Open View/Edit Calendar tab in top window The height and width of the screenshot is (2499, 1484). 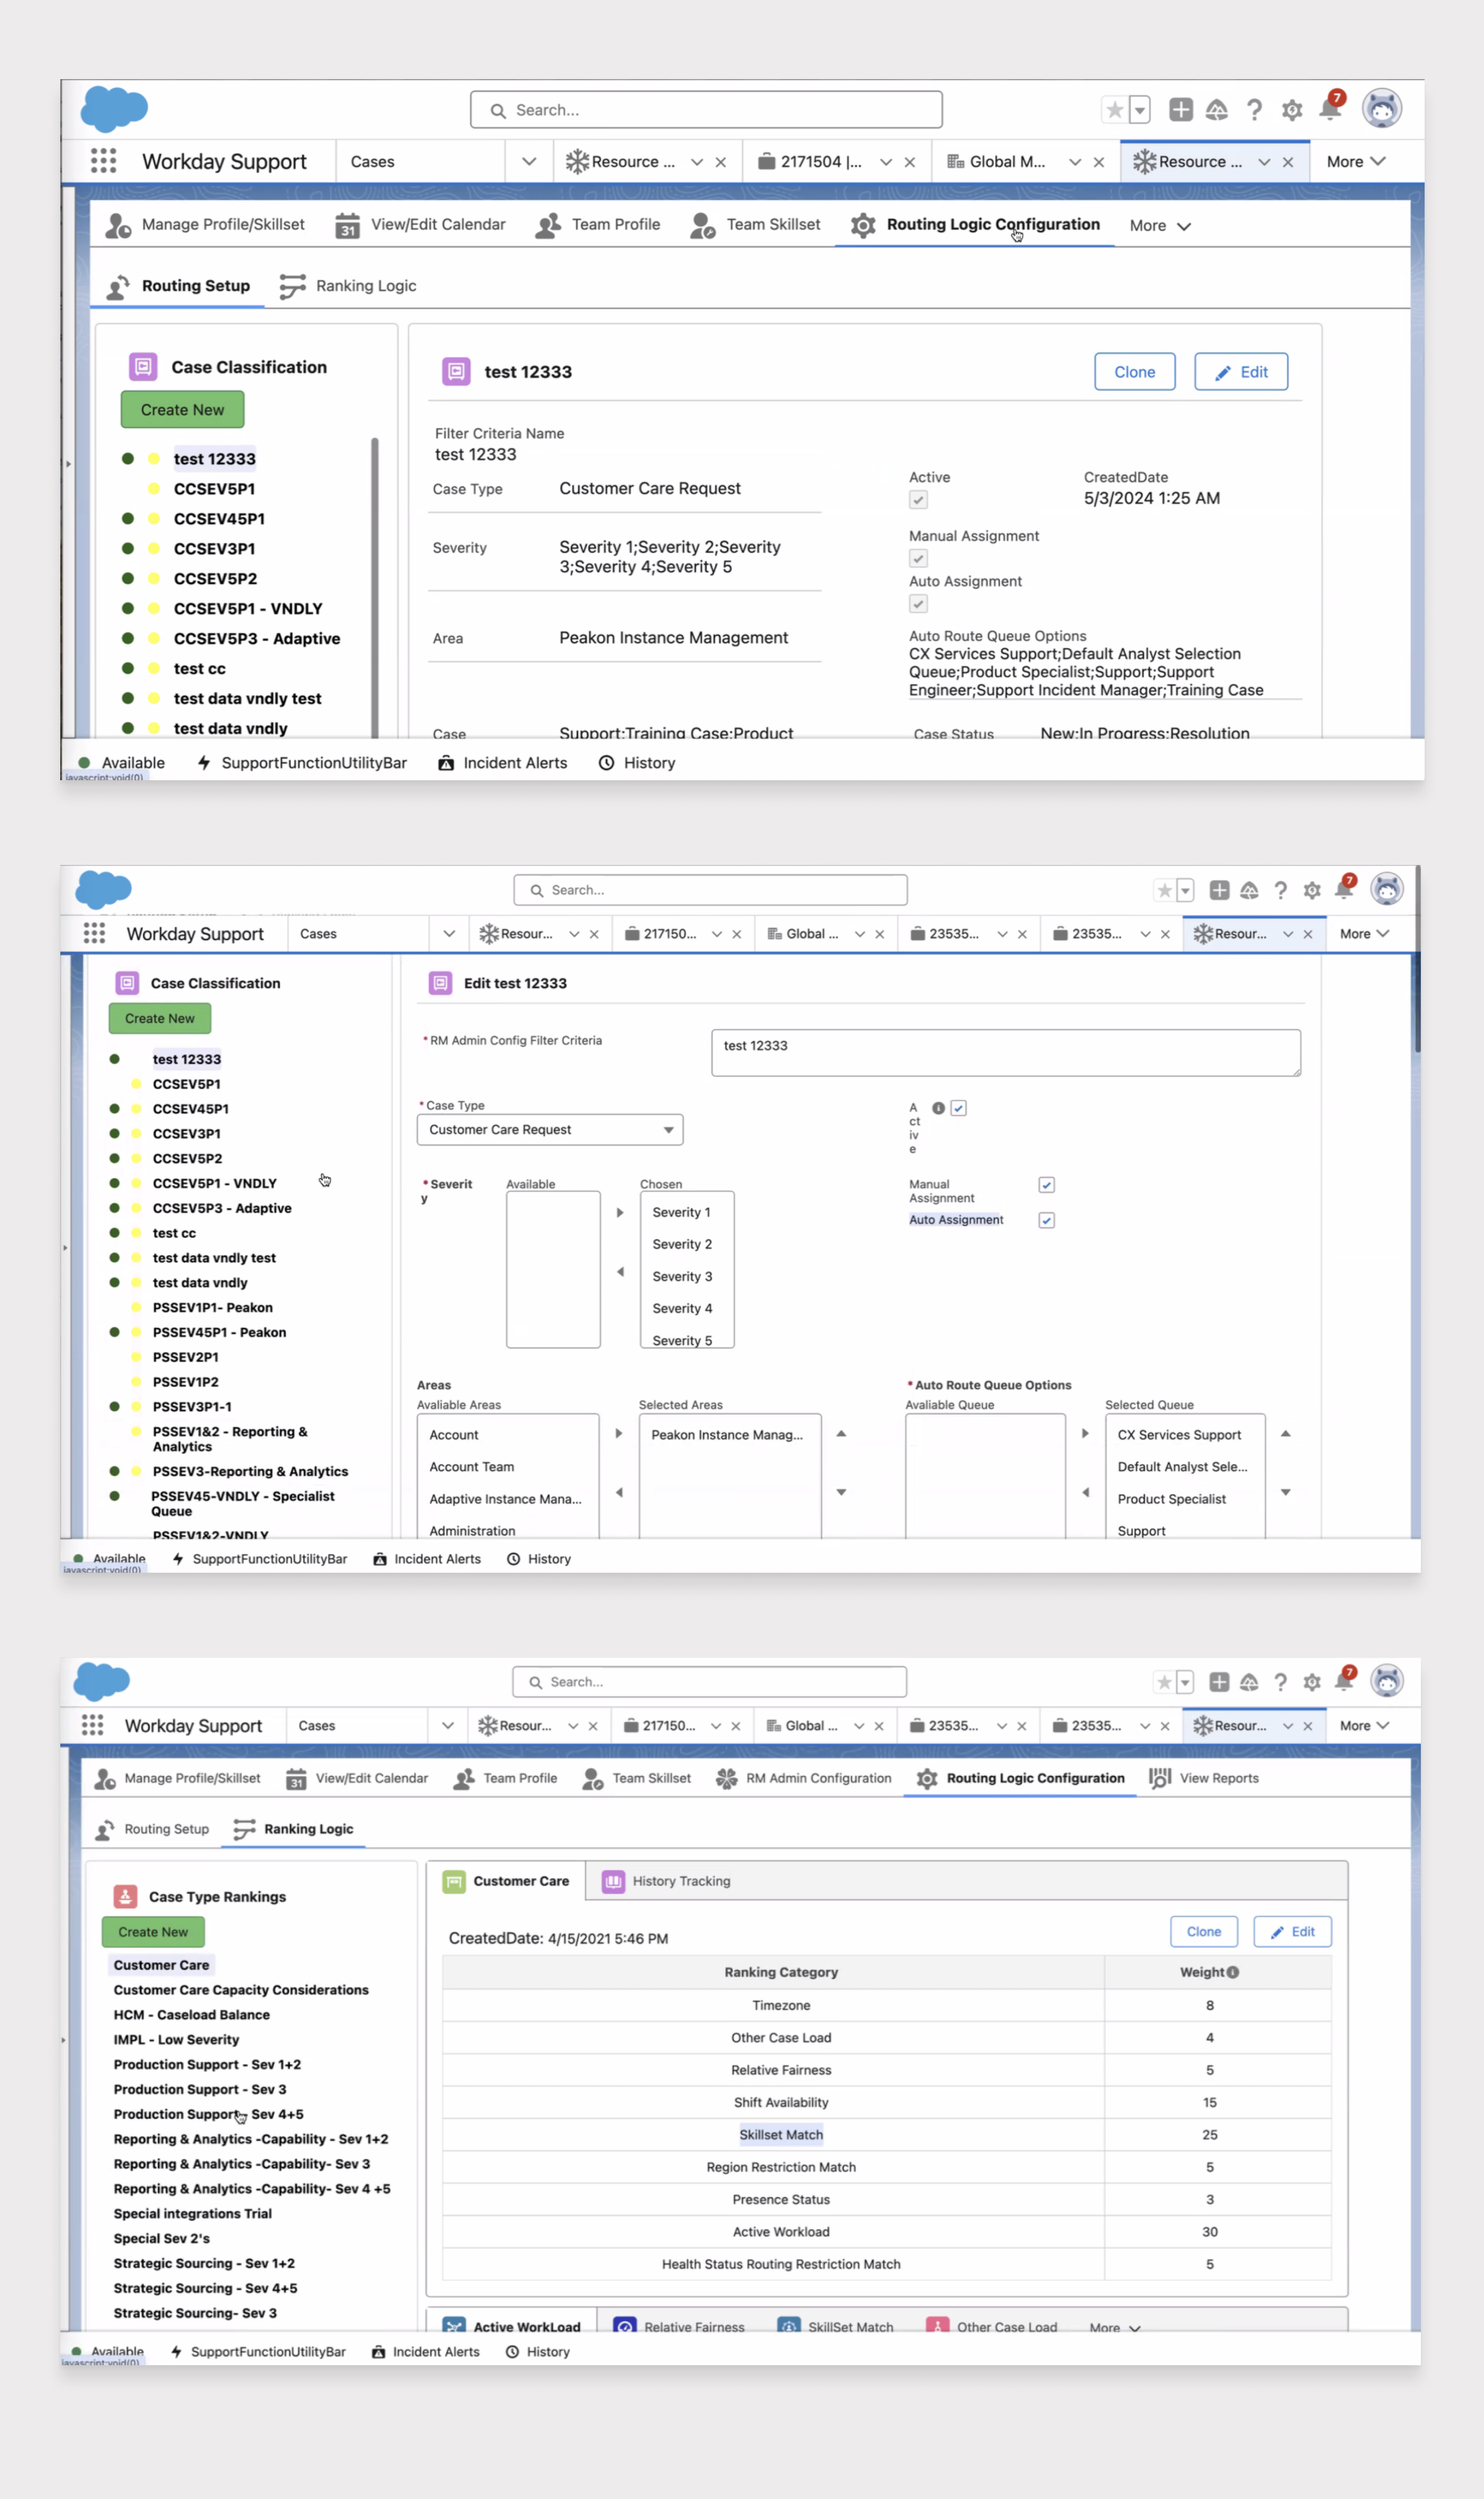coord(420,225)
